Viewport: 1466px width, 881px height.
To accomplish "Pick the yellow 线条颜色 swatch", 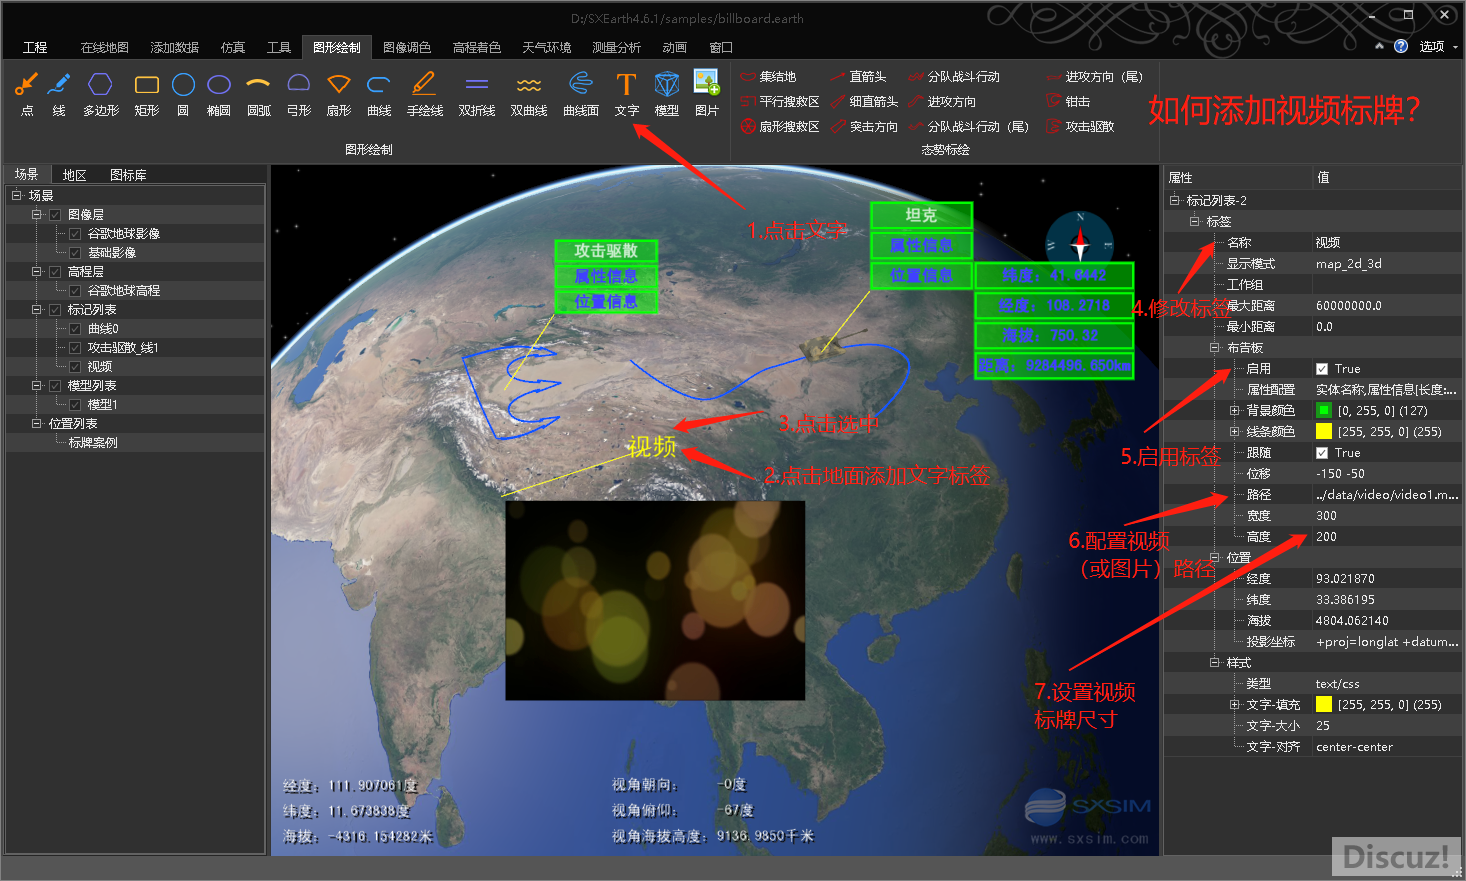I will (x=1324, y=432).
